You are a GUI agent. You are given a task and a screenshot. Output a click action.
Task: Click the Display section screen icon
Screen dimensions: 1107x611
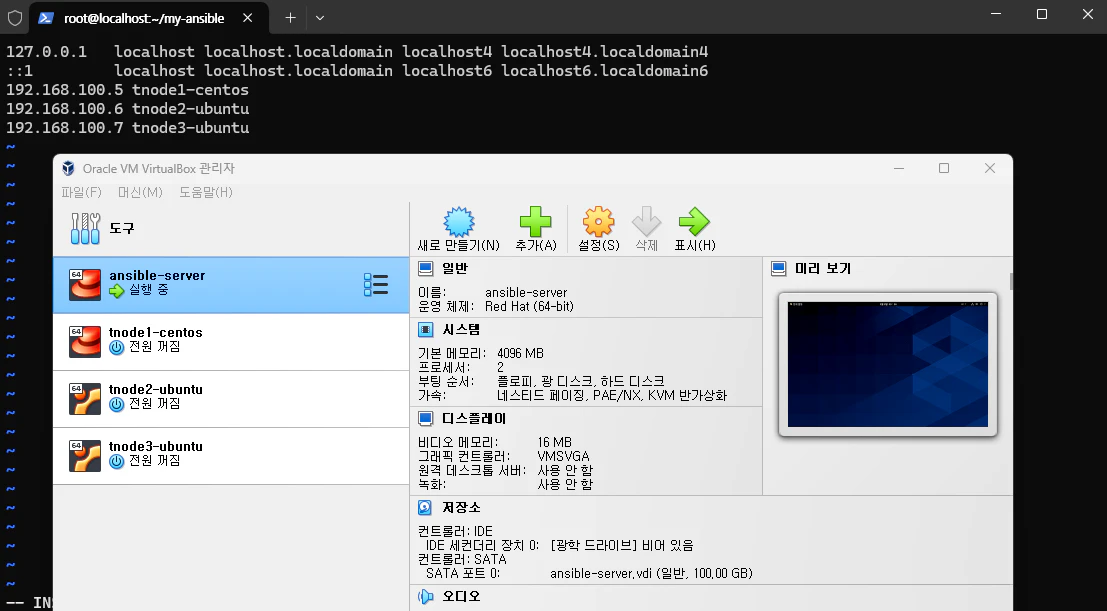click(x=426, y=418)
